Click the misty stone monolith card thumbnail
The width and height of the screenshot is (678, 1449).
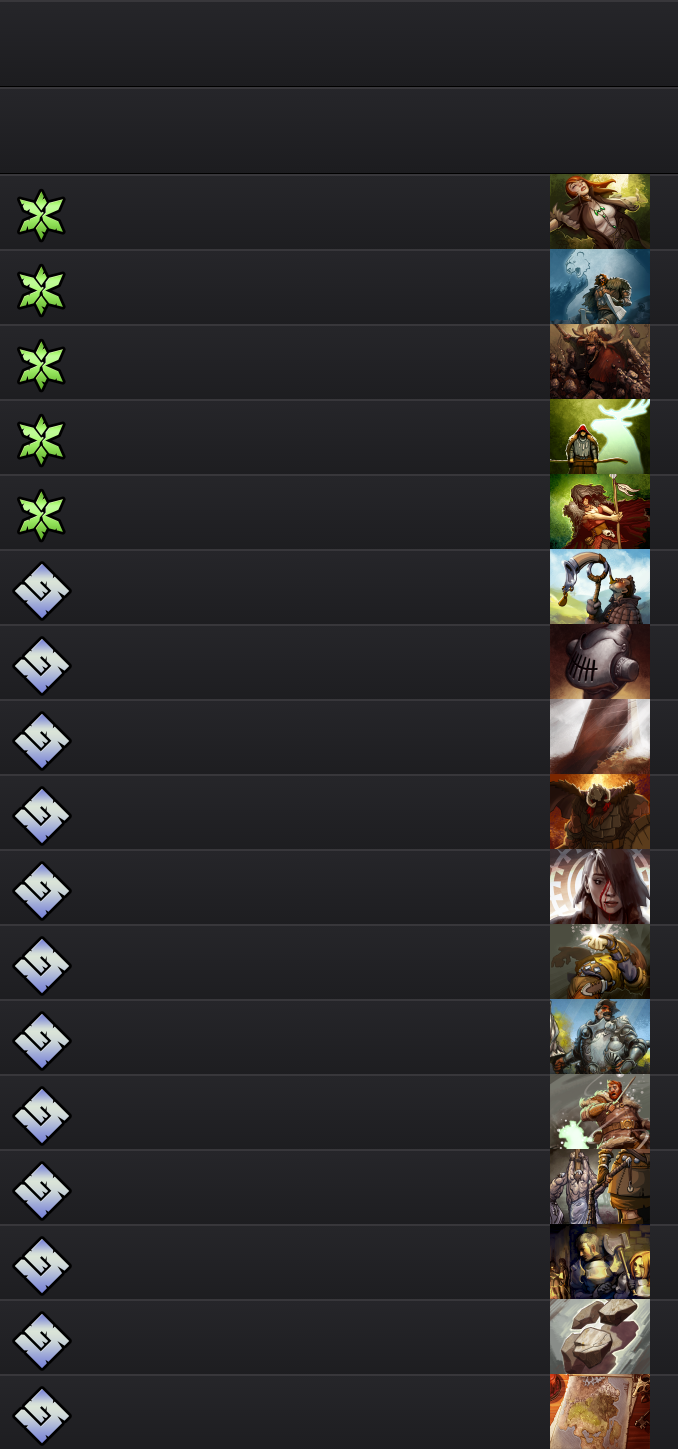pos(600,737)
